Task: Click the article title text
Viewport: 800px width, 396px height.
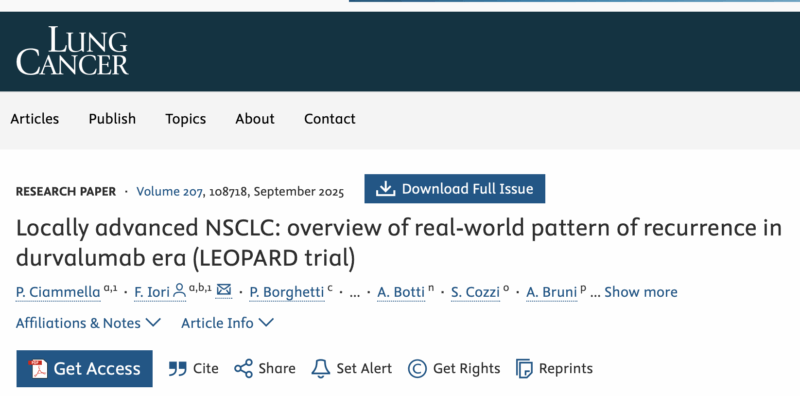Action: (x=398, y=243)
